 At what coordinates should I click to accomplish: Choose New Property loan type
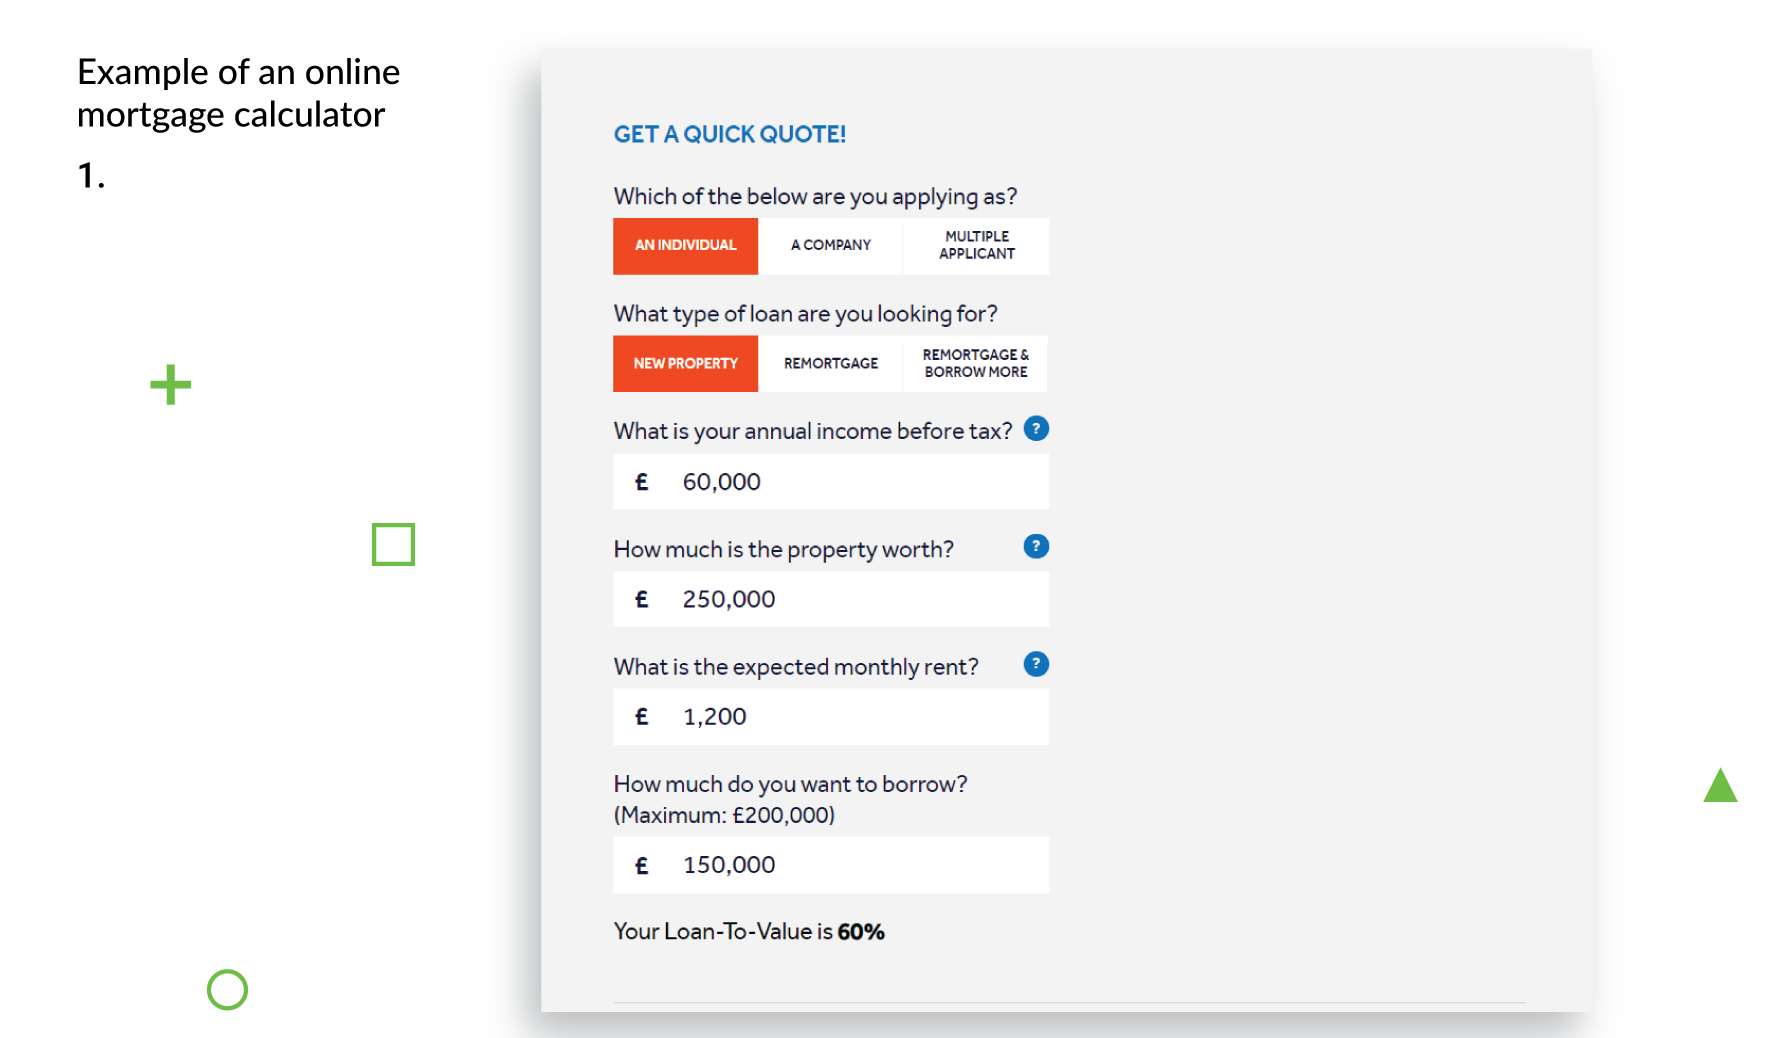[686, 363]
